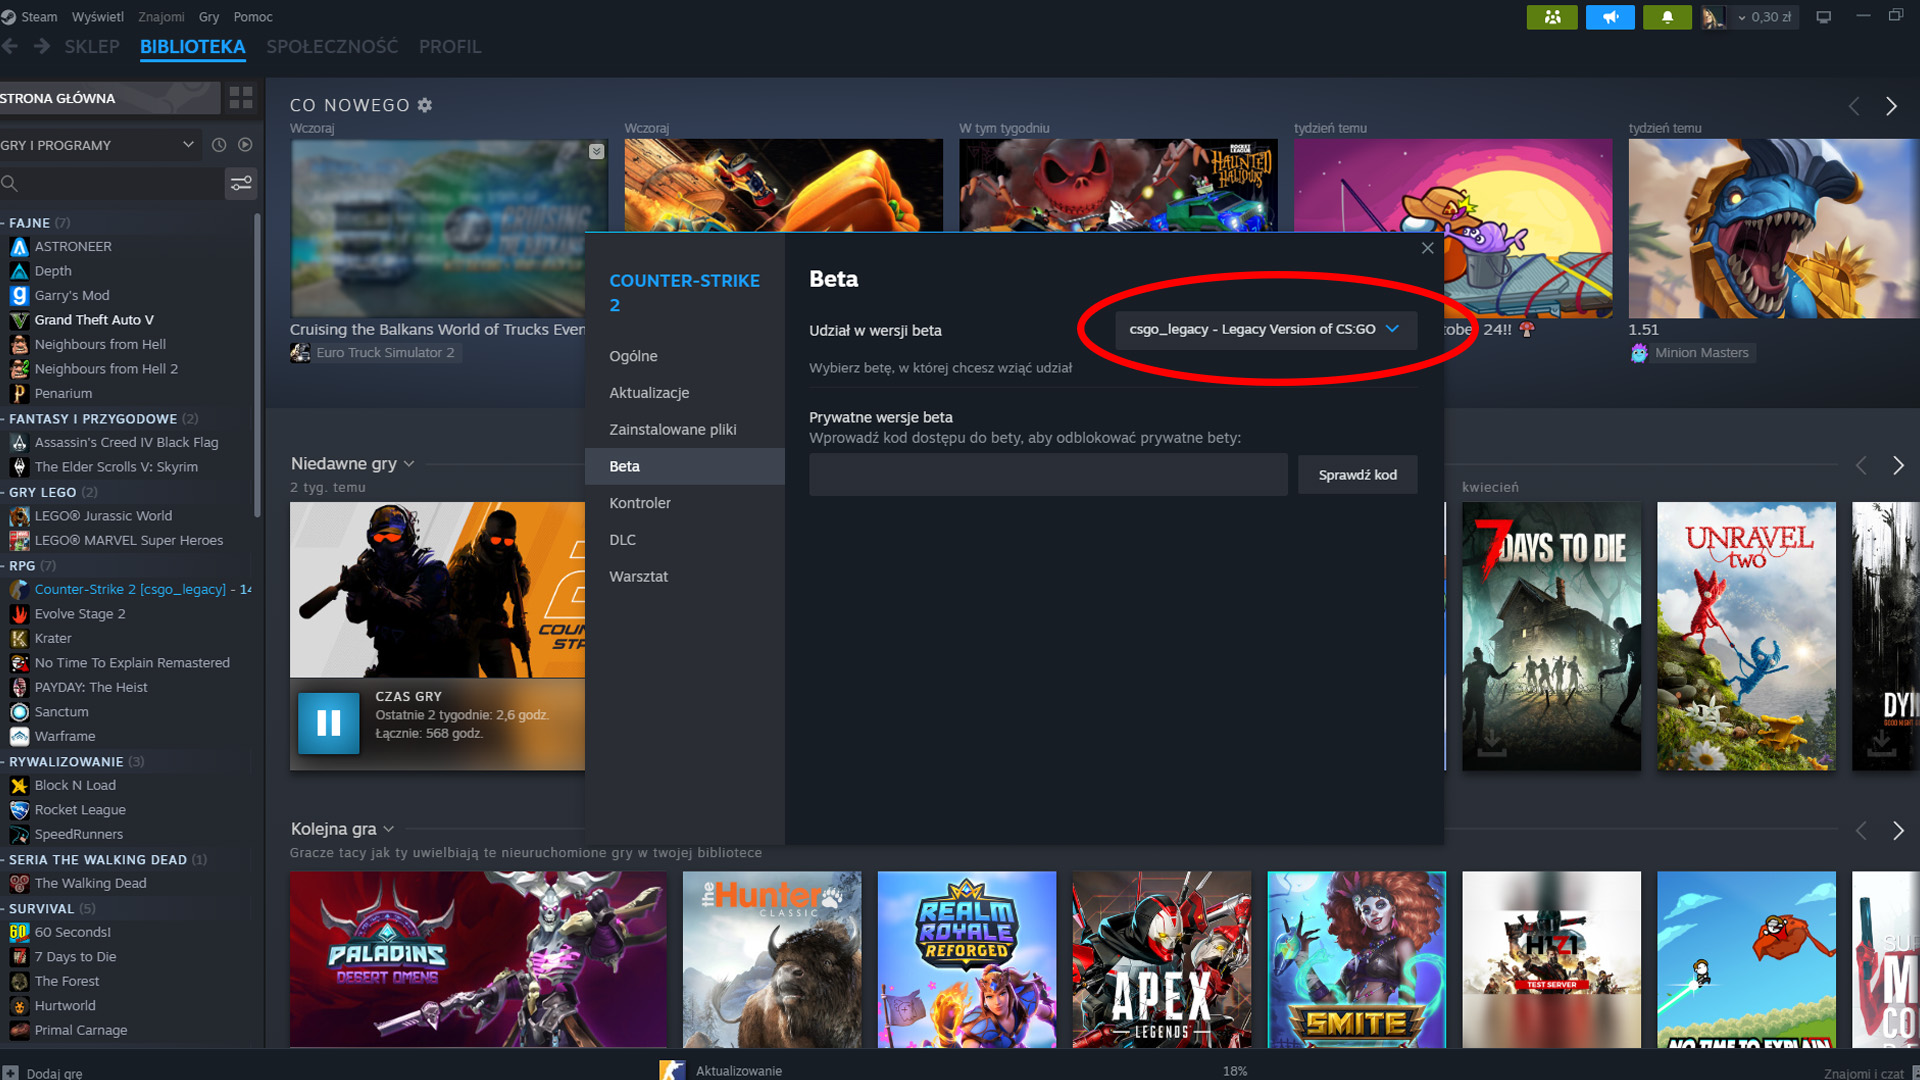
Task: Open advanced library filter settings icon
Action: point(241,183)
